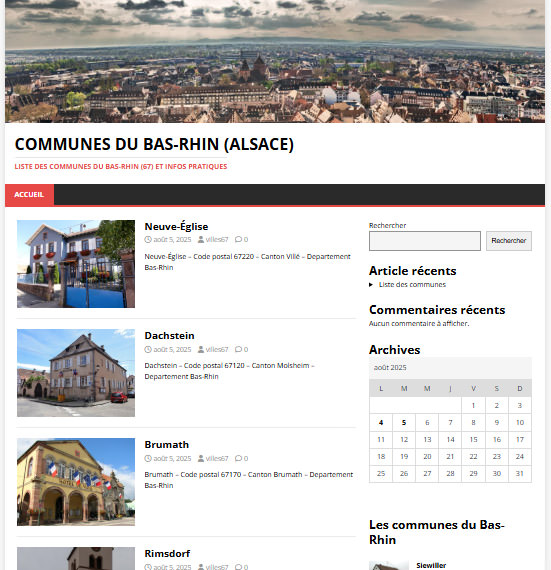This screenshot has width=551, height=570.
Task: Open the août 5, 2025 date on Dachstein
Action: click(172, 349)
